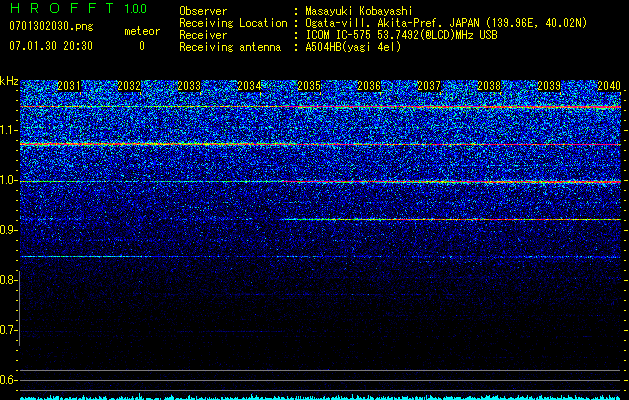Click the kHz axis unit label
This screenshot has height=400, width=629.
[9, 81]
